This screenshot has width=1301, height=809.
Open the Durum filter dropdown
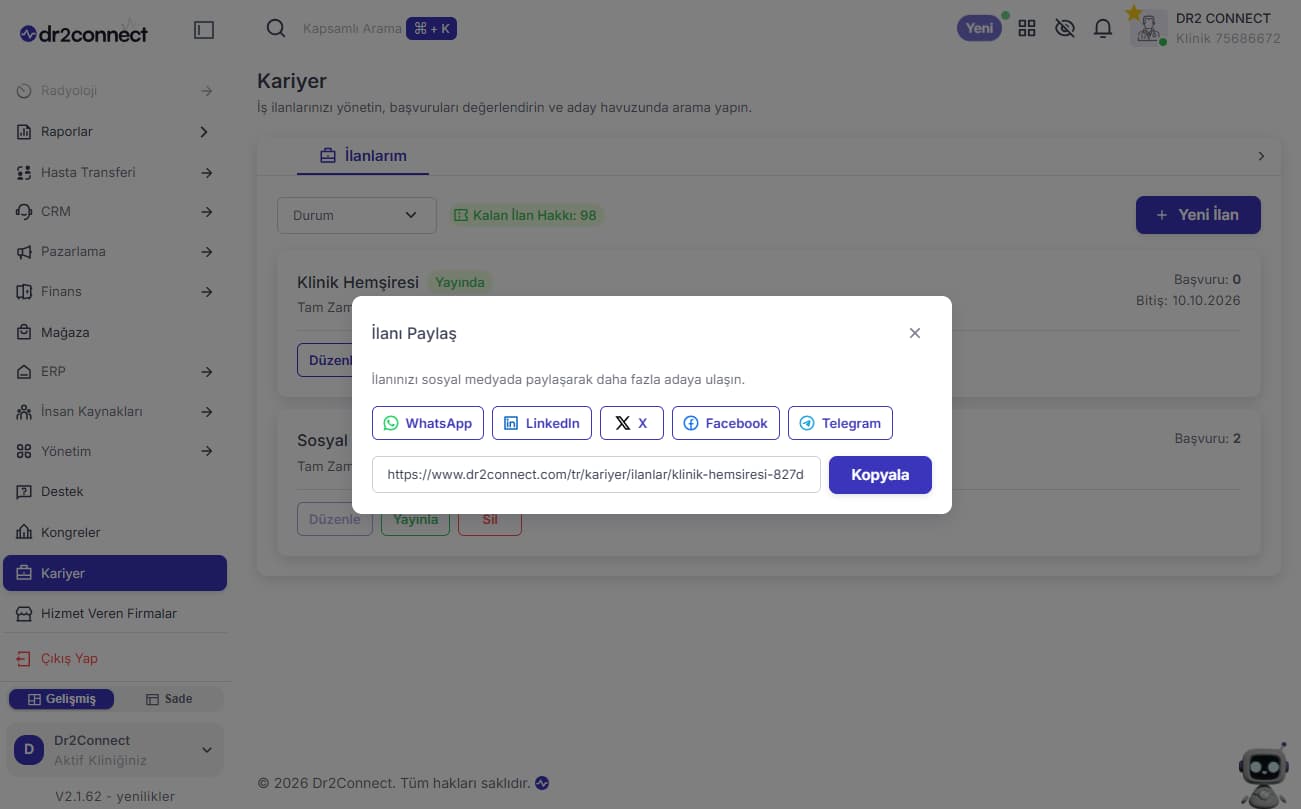tap(357, 215)
